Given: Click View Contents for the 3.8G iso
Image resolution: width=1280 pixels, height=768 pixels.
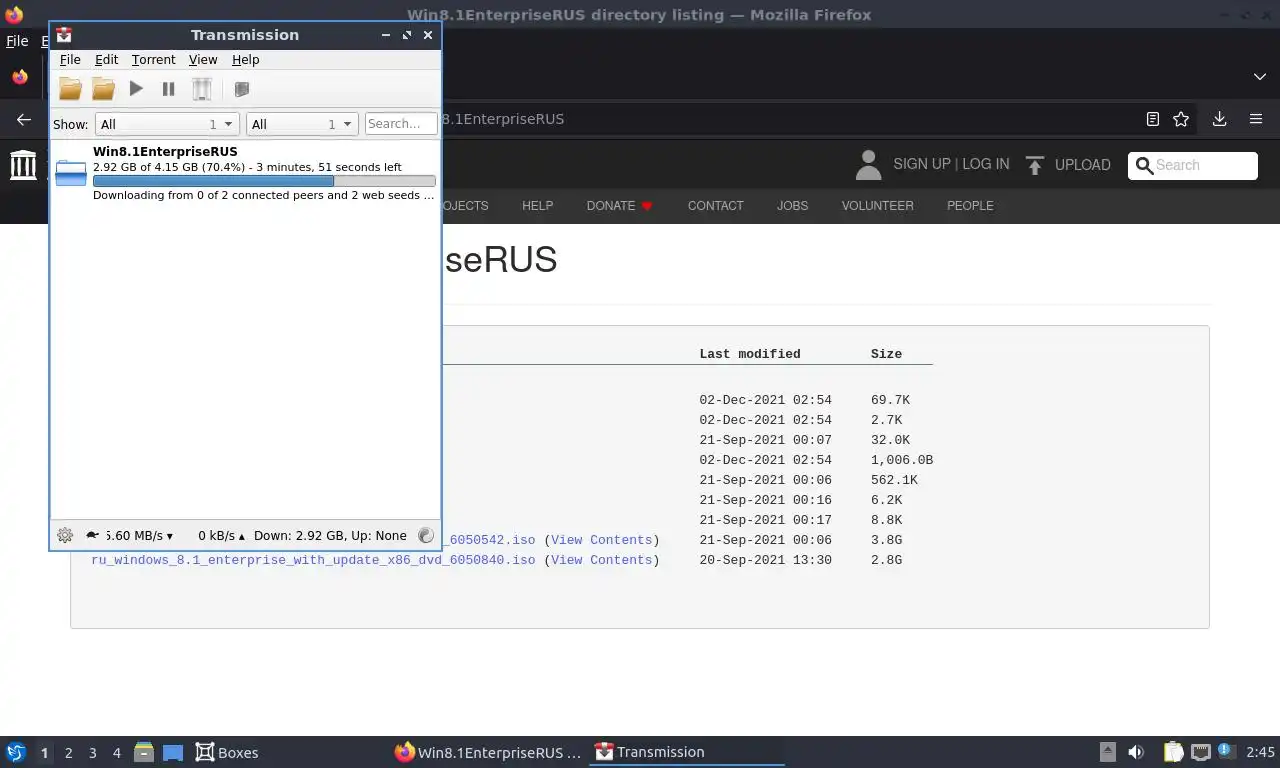Looking at the screenshot, I should [x=601, y=540].
